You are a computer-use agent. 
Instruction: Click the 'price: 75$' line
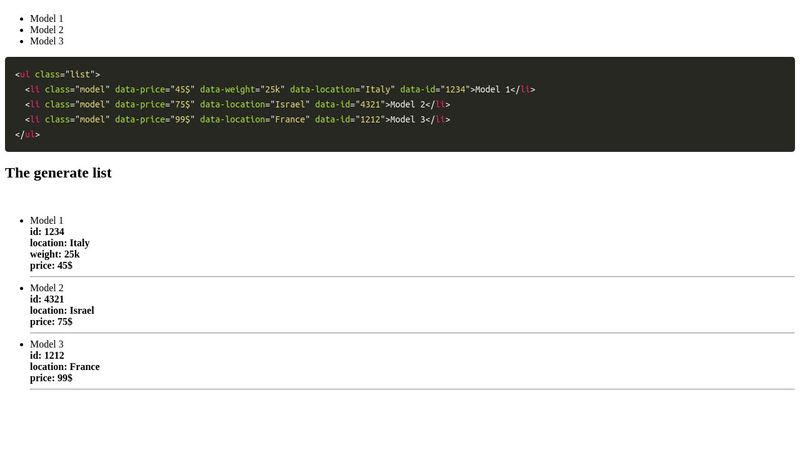point(51,322)
